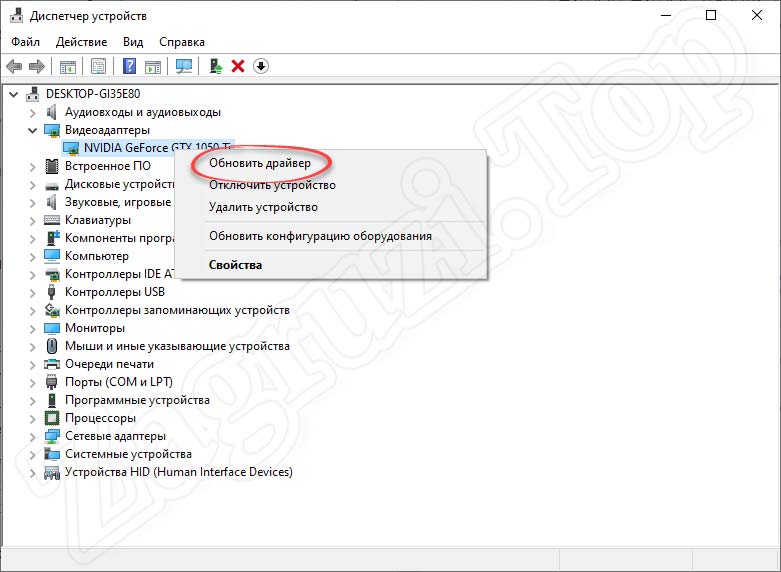This screenshot has width=781, height=572.
Task: Open the Properties sheet toolbar icon
Action: point(99,66)
